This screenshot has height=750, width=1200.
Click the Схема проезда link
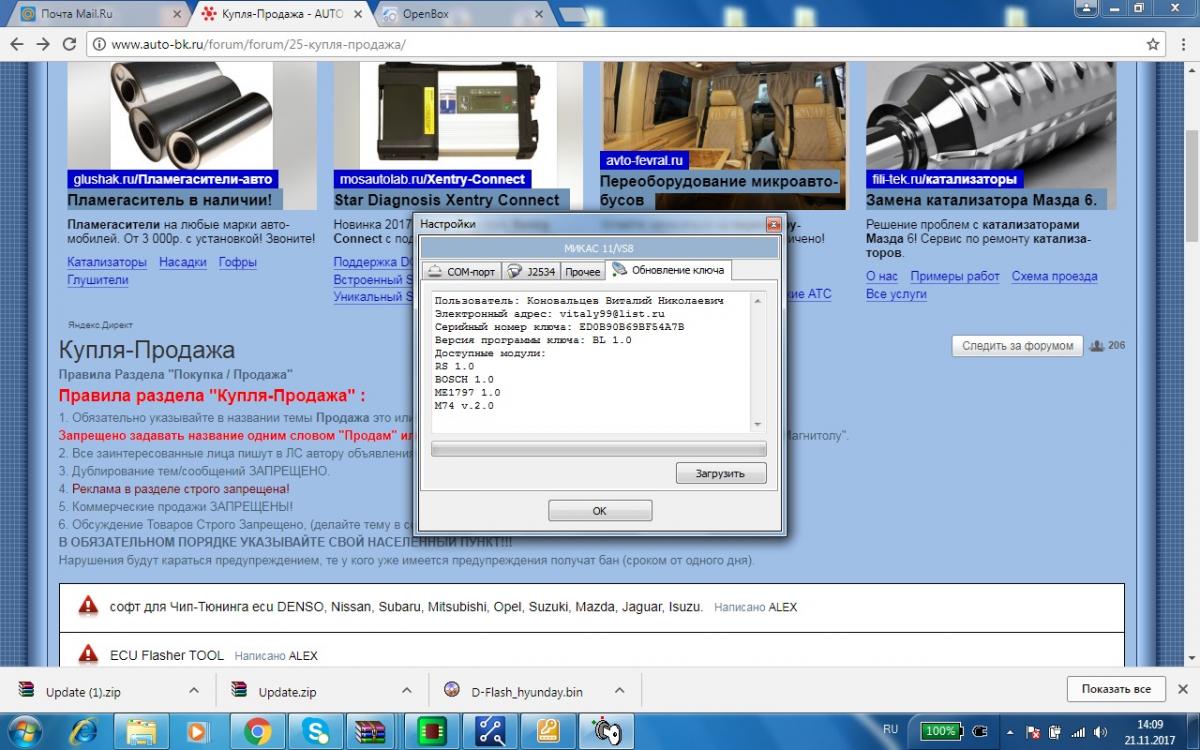[1055, 276]
